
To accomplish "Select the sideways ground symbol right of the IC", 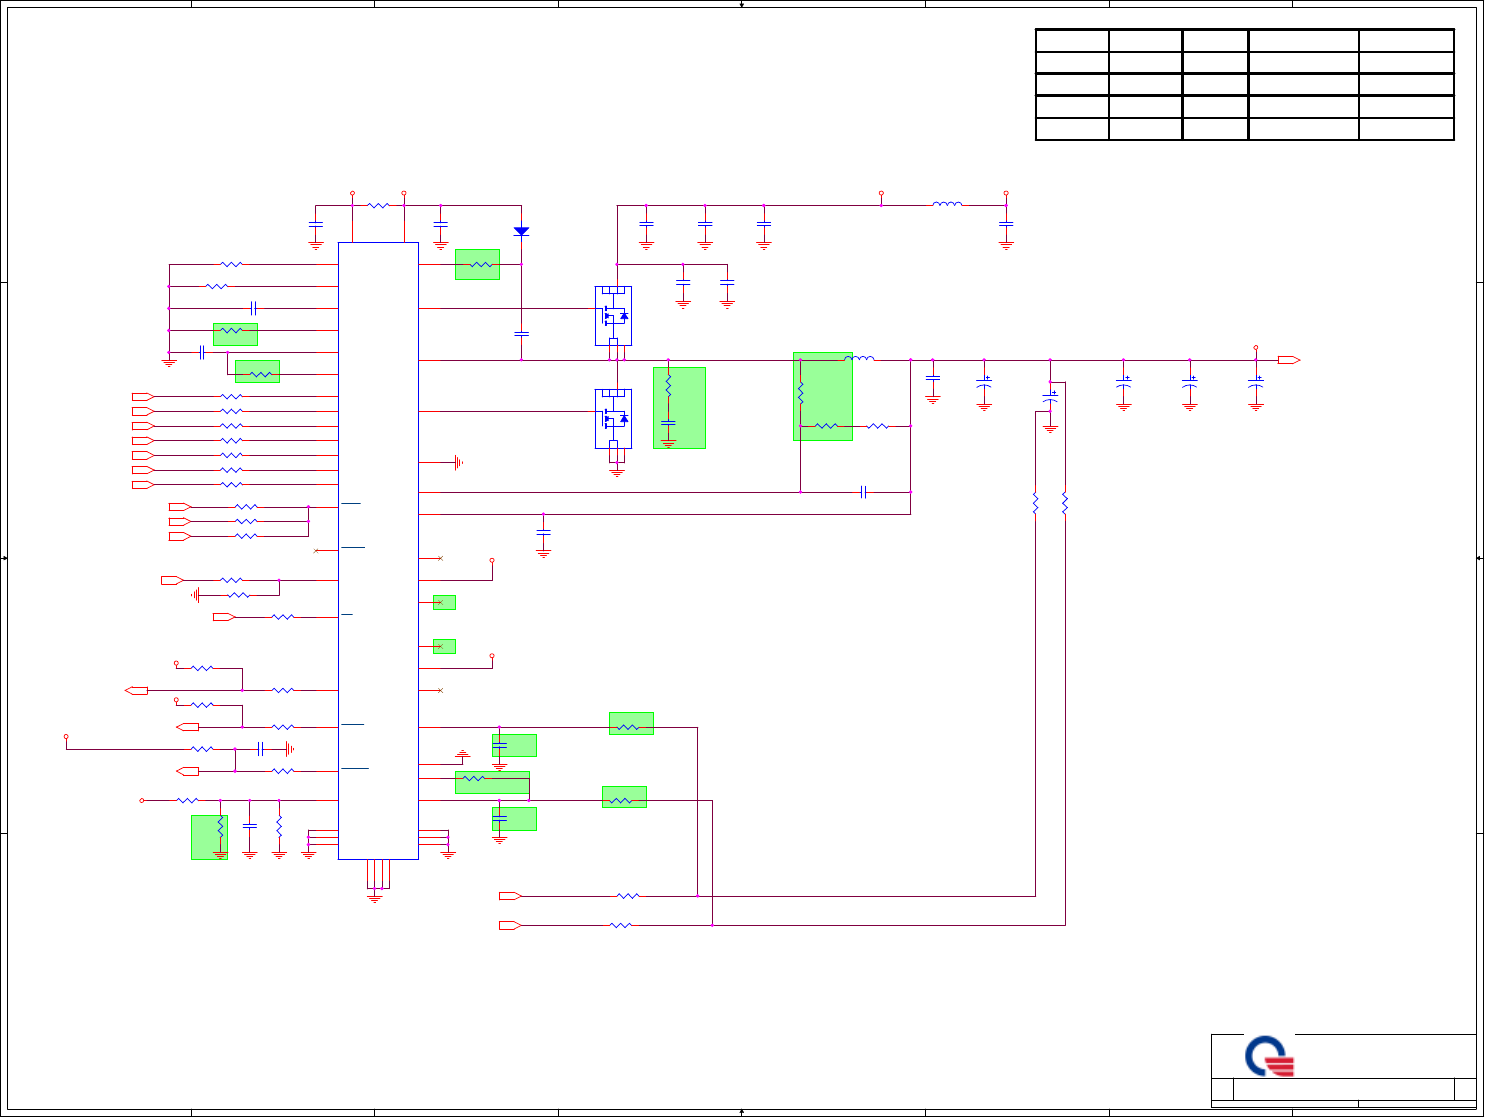I will click(458, 462).
